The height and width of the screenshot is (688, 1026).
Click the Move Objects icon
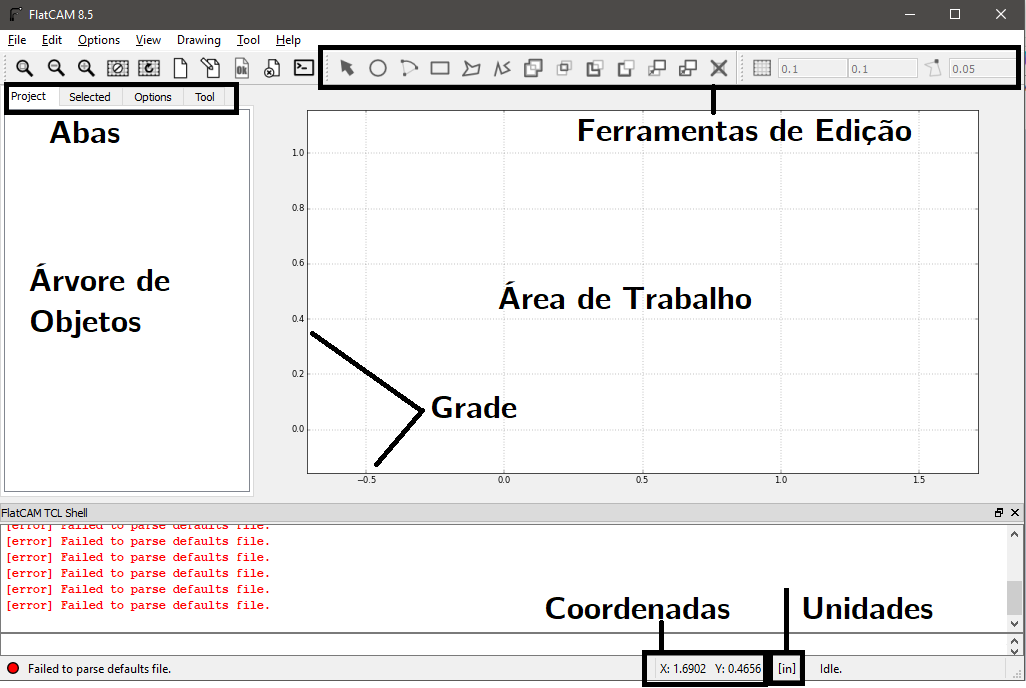point(656,68)
